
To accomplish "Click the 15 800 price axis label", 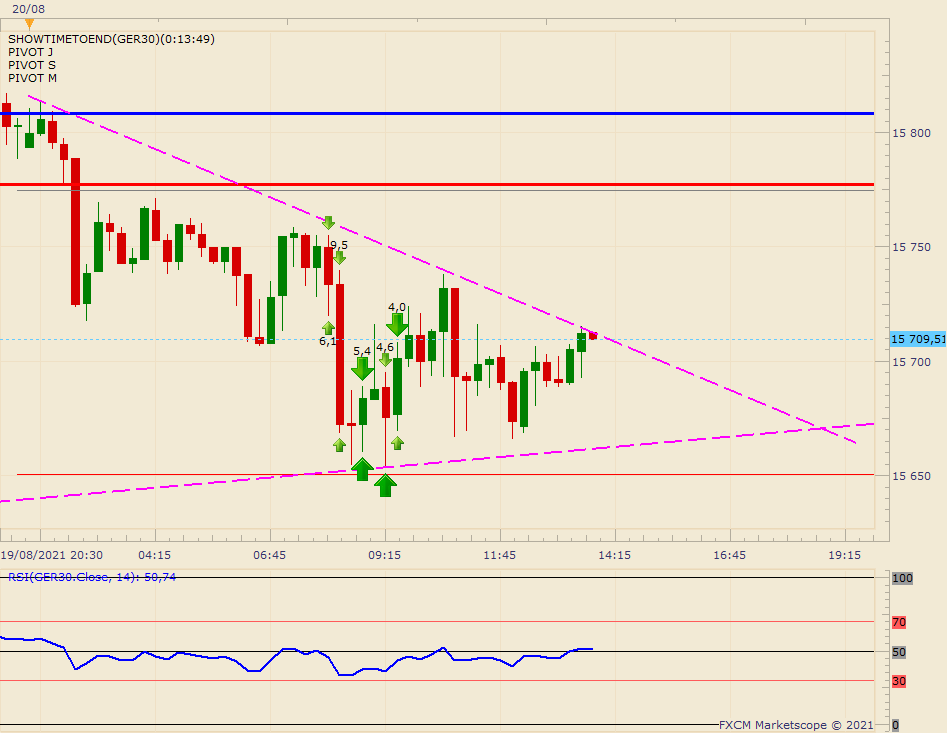I will [x=911, y=133].
